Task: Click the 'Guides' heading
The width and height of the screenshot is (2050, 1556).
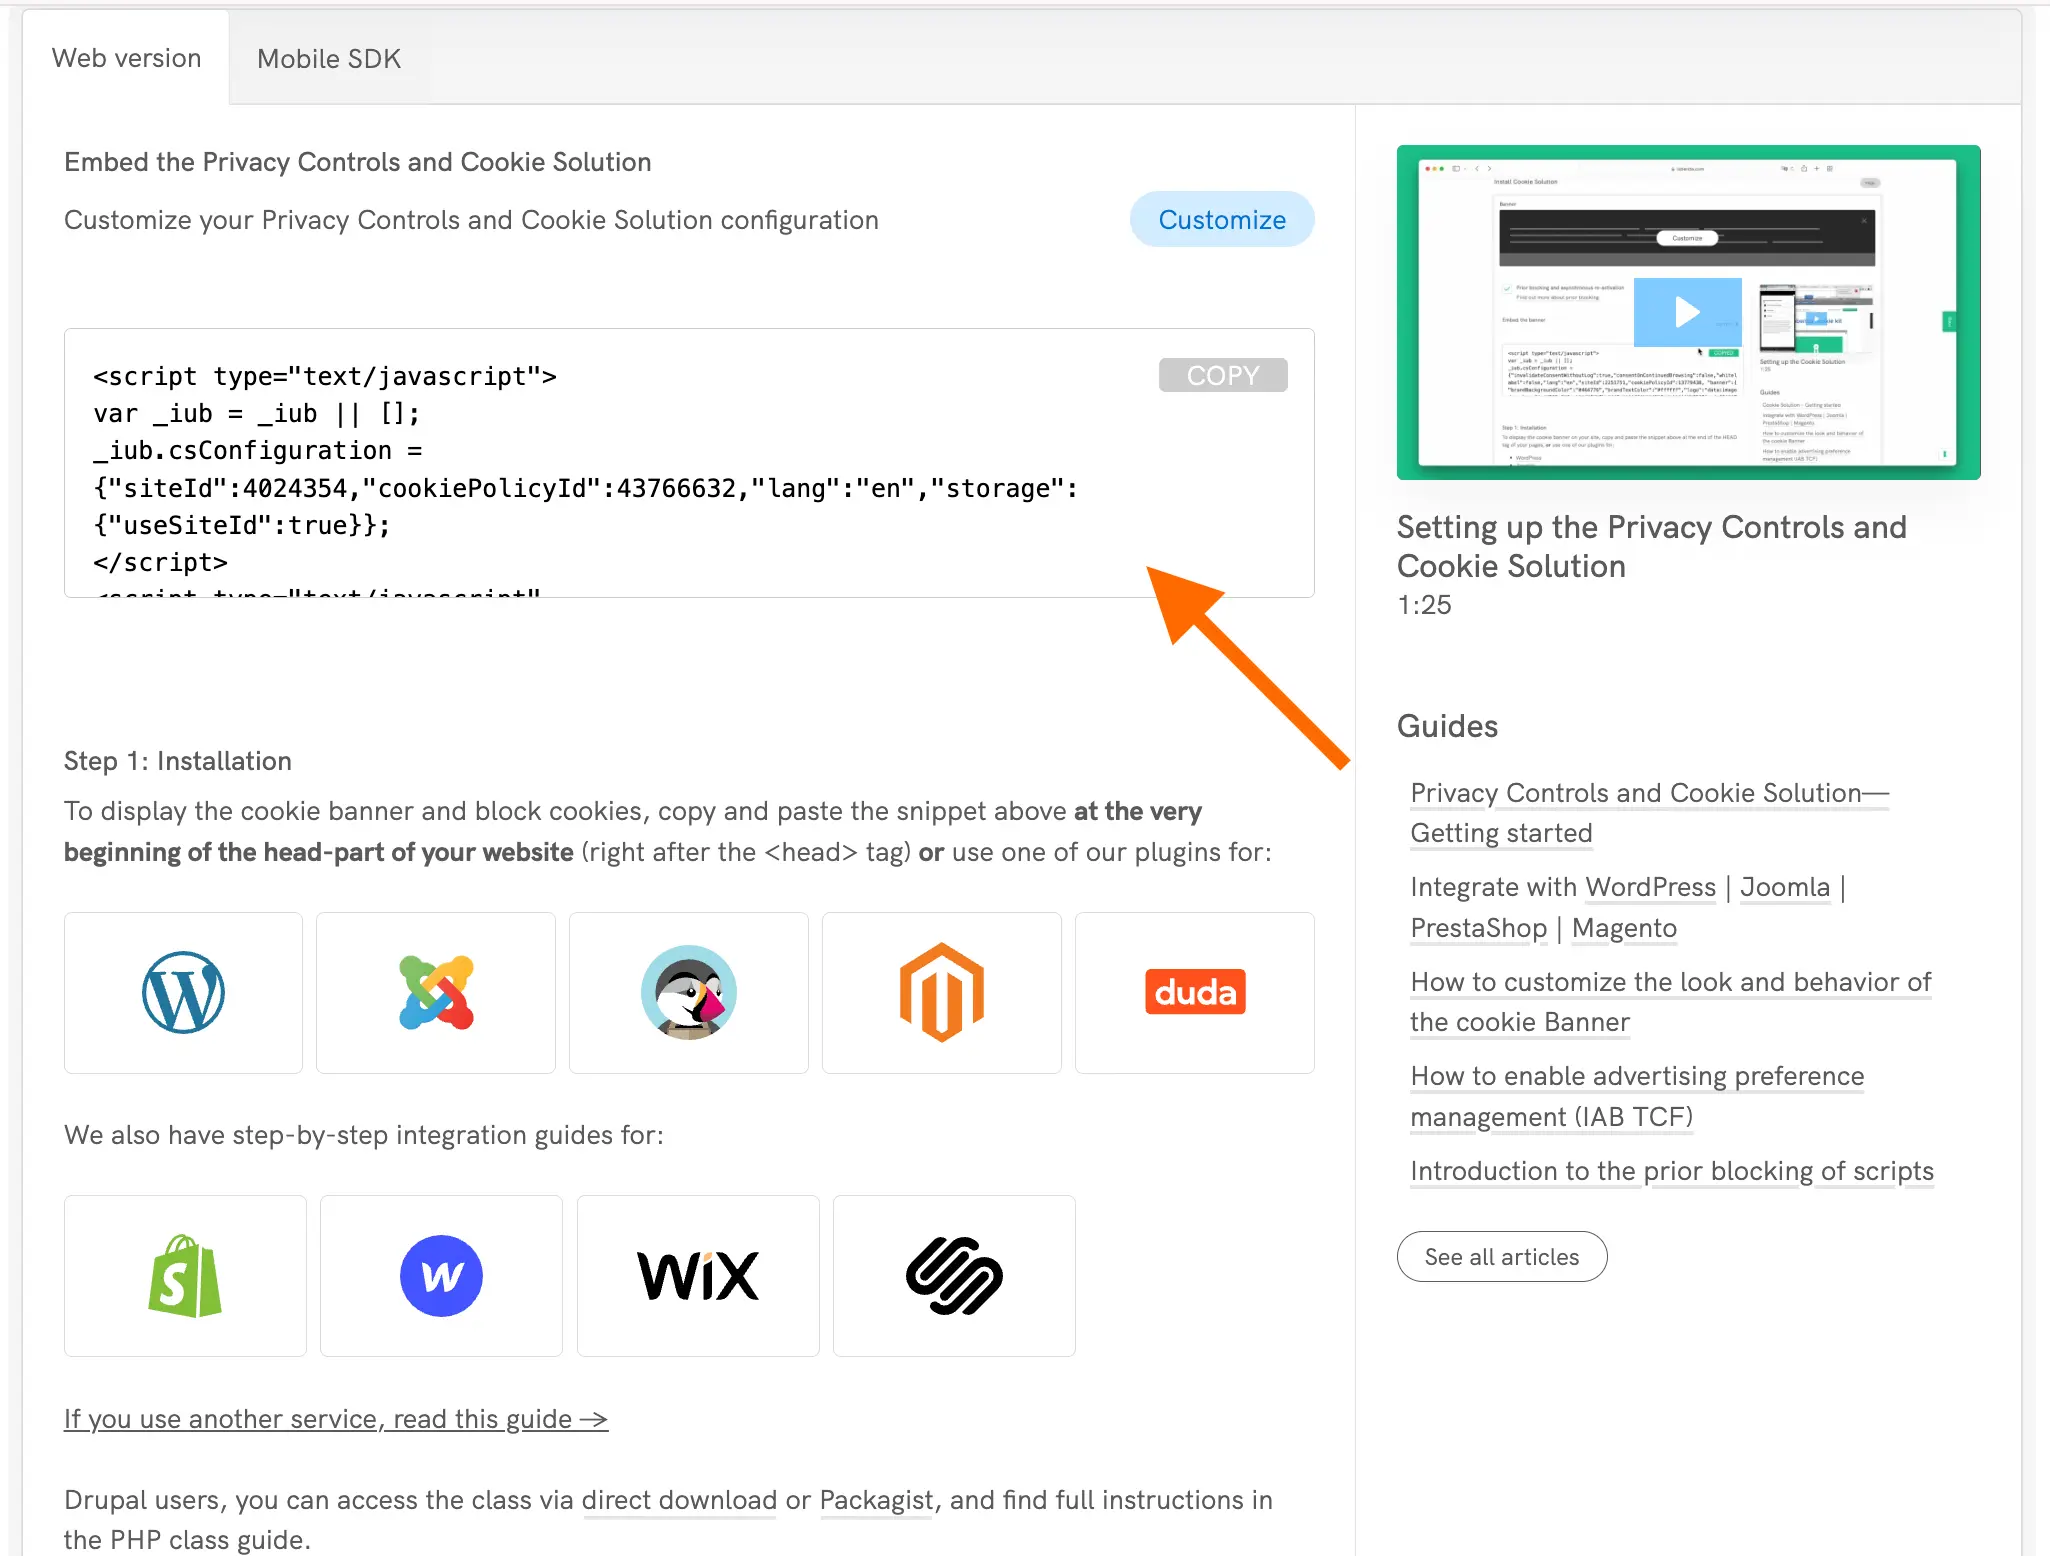Action: point(1447,726)
